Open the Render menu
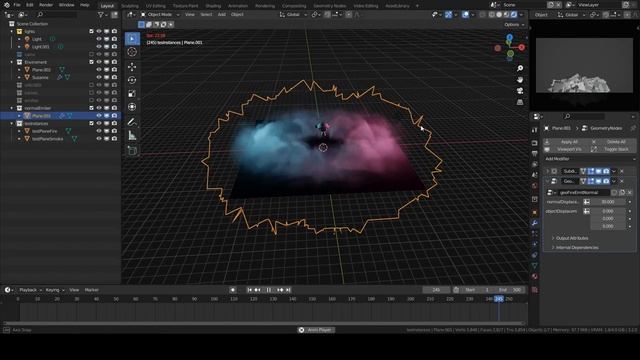Image resolution: width=640 pixels, height=360 pixels. coord(46,5)
